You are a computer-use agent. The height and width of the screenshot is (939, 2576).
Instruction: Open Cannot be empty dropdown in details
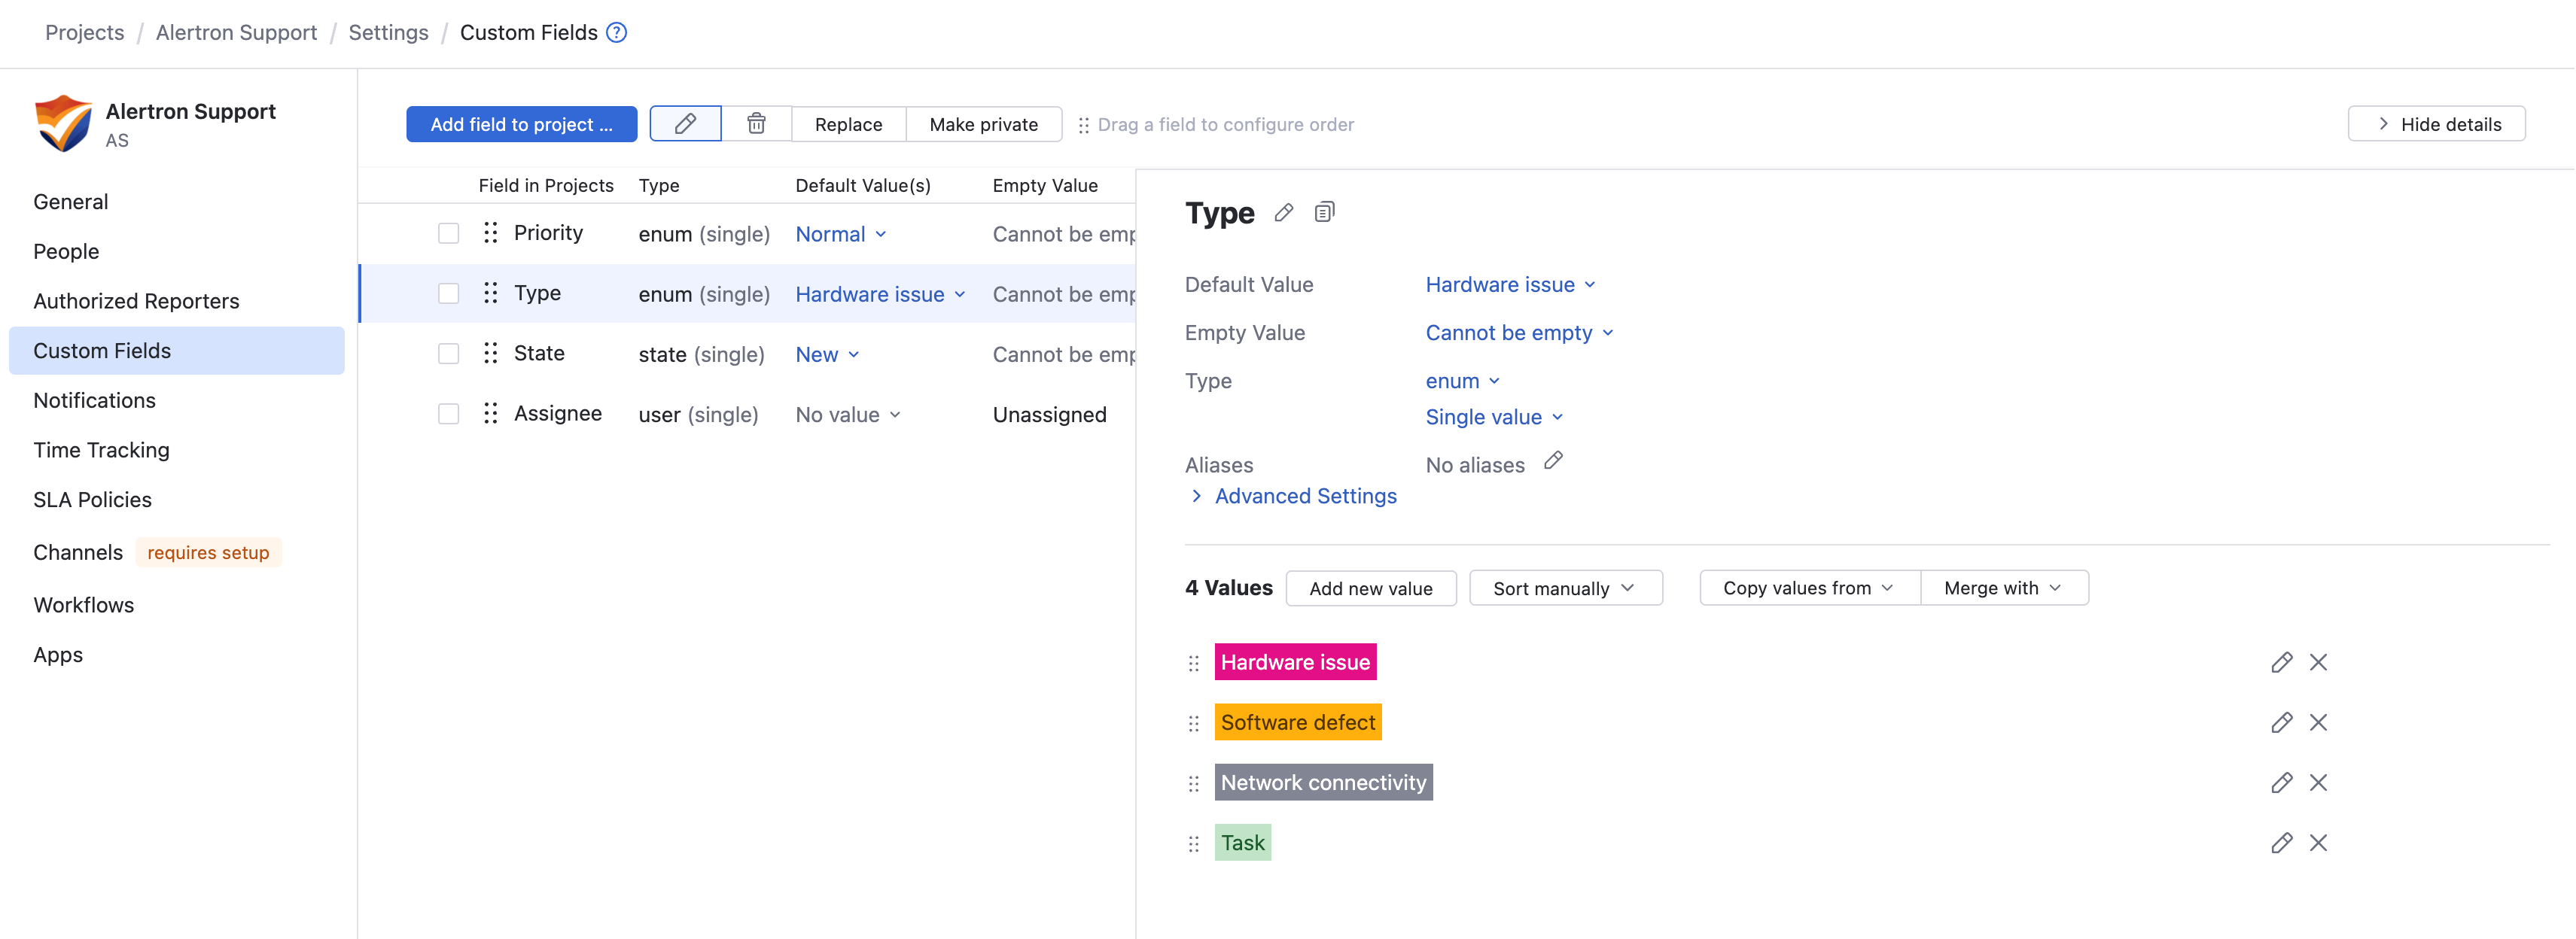[1519, 333]
